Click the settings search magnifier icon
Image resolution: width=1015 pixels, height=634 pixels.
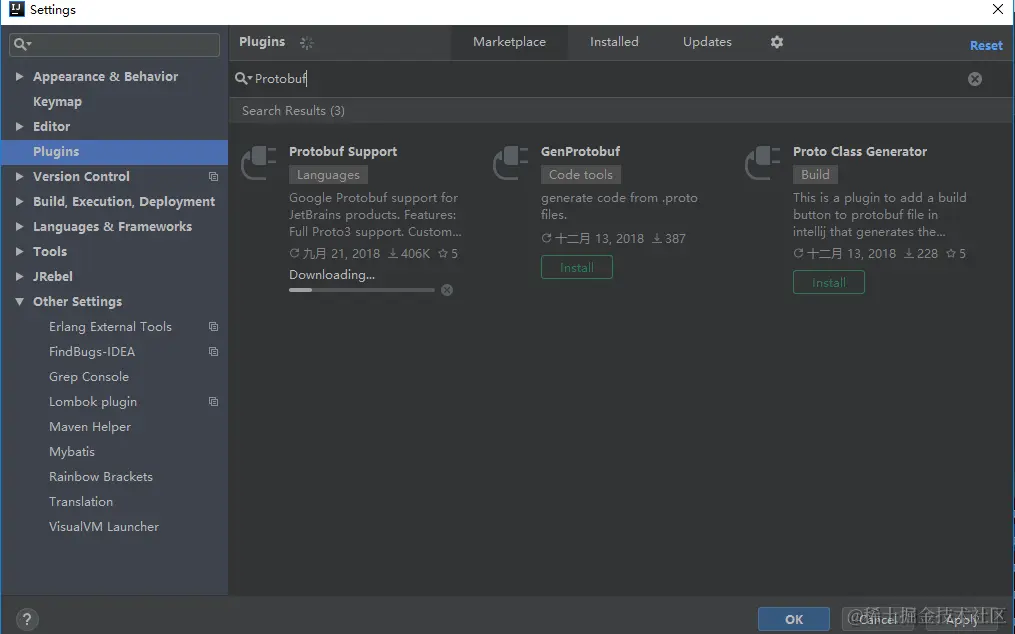coord(22,44)
